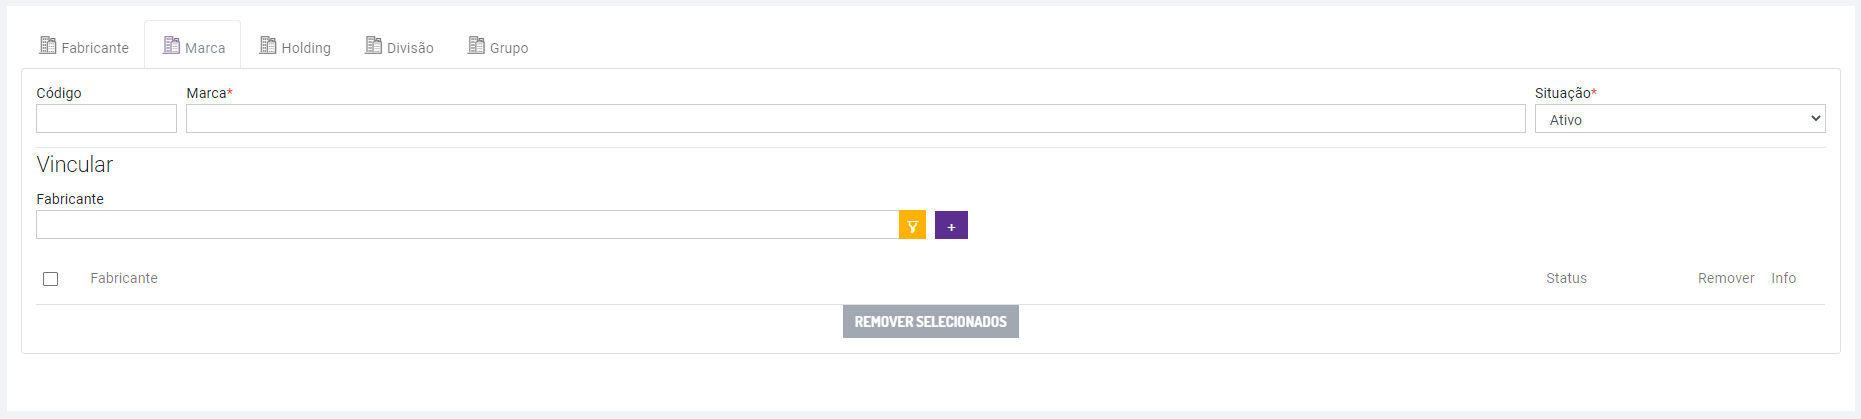This screenshot has width=1861, height=419.
Task: Select the Marca tab
Action: [x=194, y=47]
